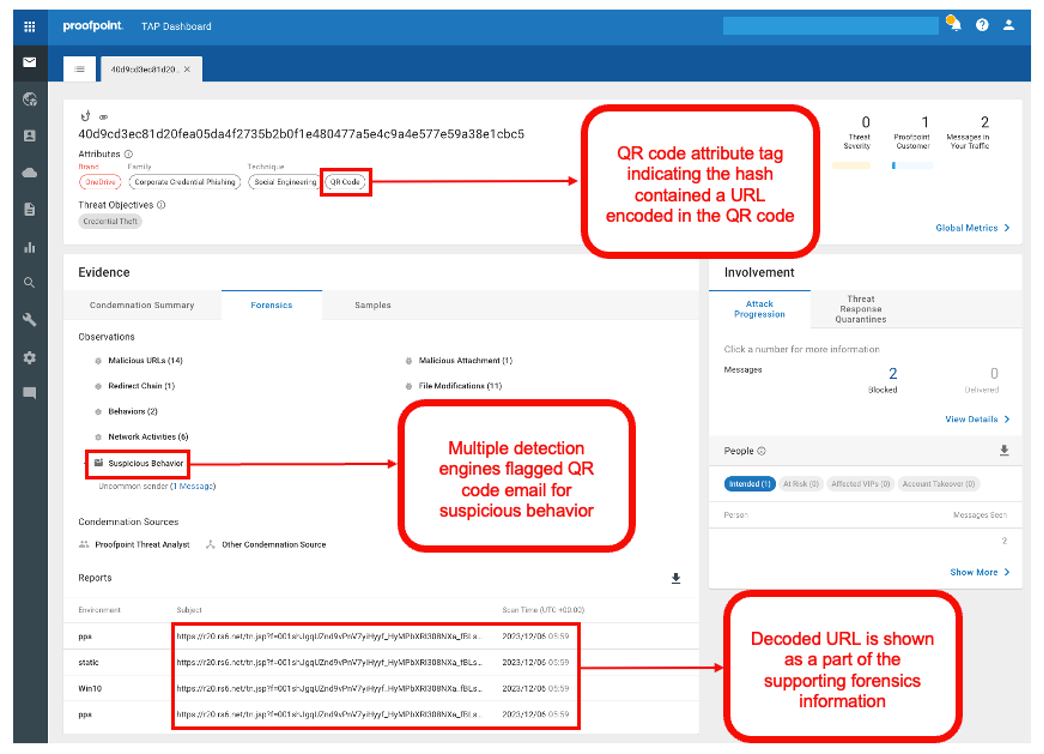Select the Attack Progression tab
Image resolution: width=1044 pixels, height=754 pixels.
tap(760, 309)
